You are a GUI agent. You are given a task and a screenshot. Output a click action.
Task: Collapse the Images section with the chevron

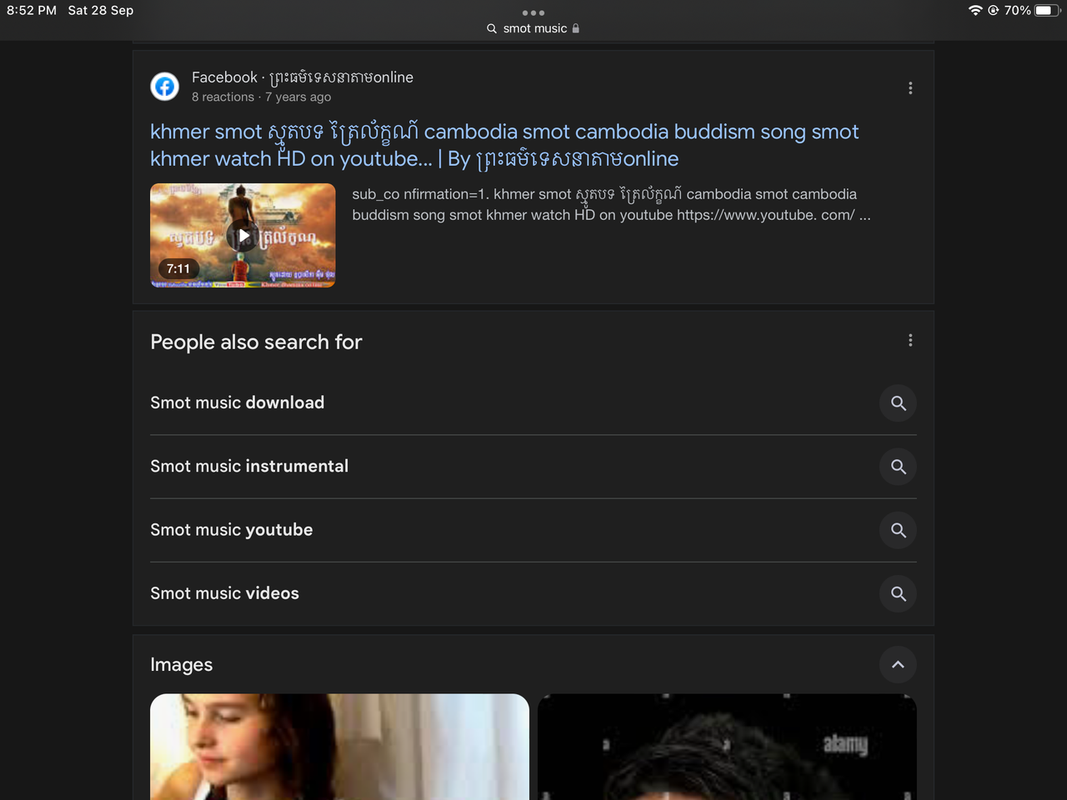[898, 665]
